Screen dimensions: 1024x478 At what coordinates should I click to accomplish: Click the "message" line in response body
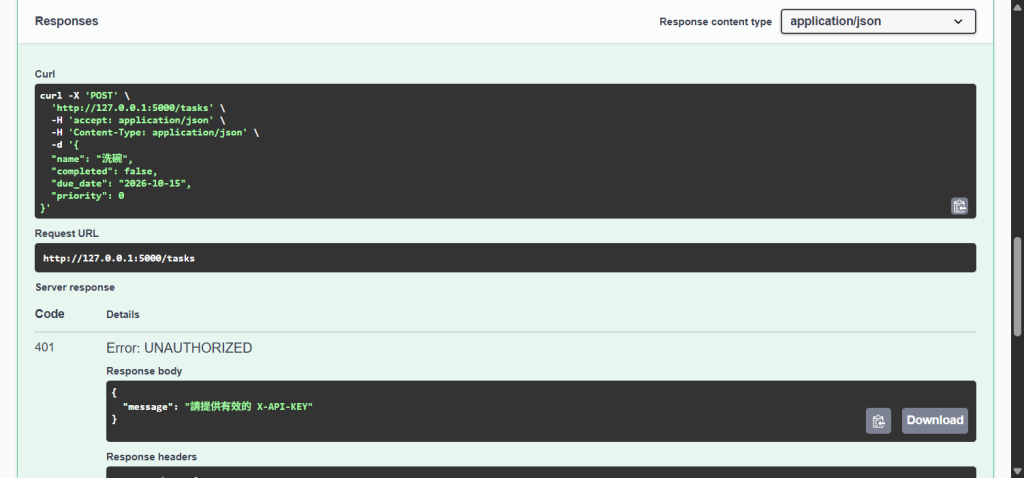pos(217,406)
